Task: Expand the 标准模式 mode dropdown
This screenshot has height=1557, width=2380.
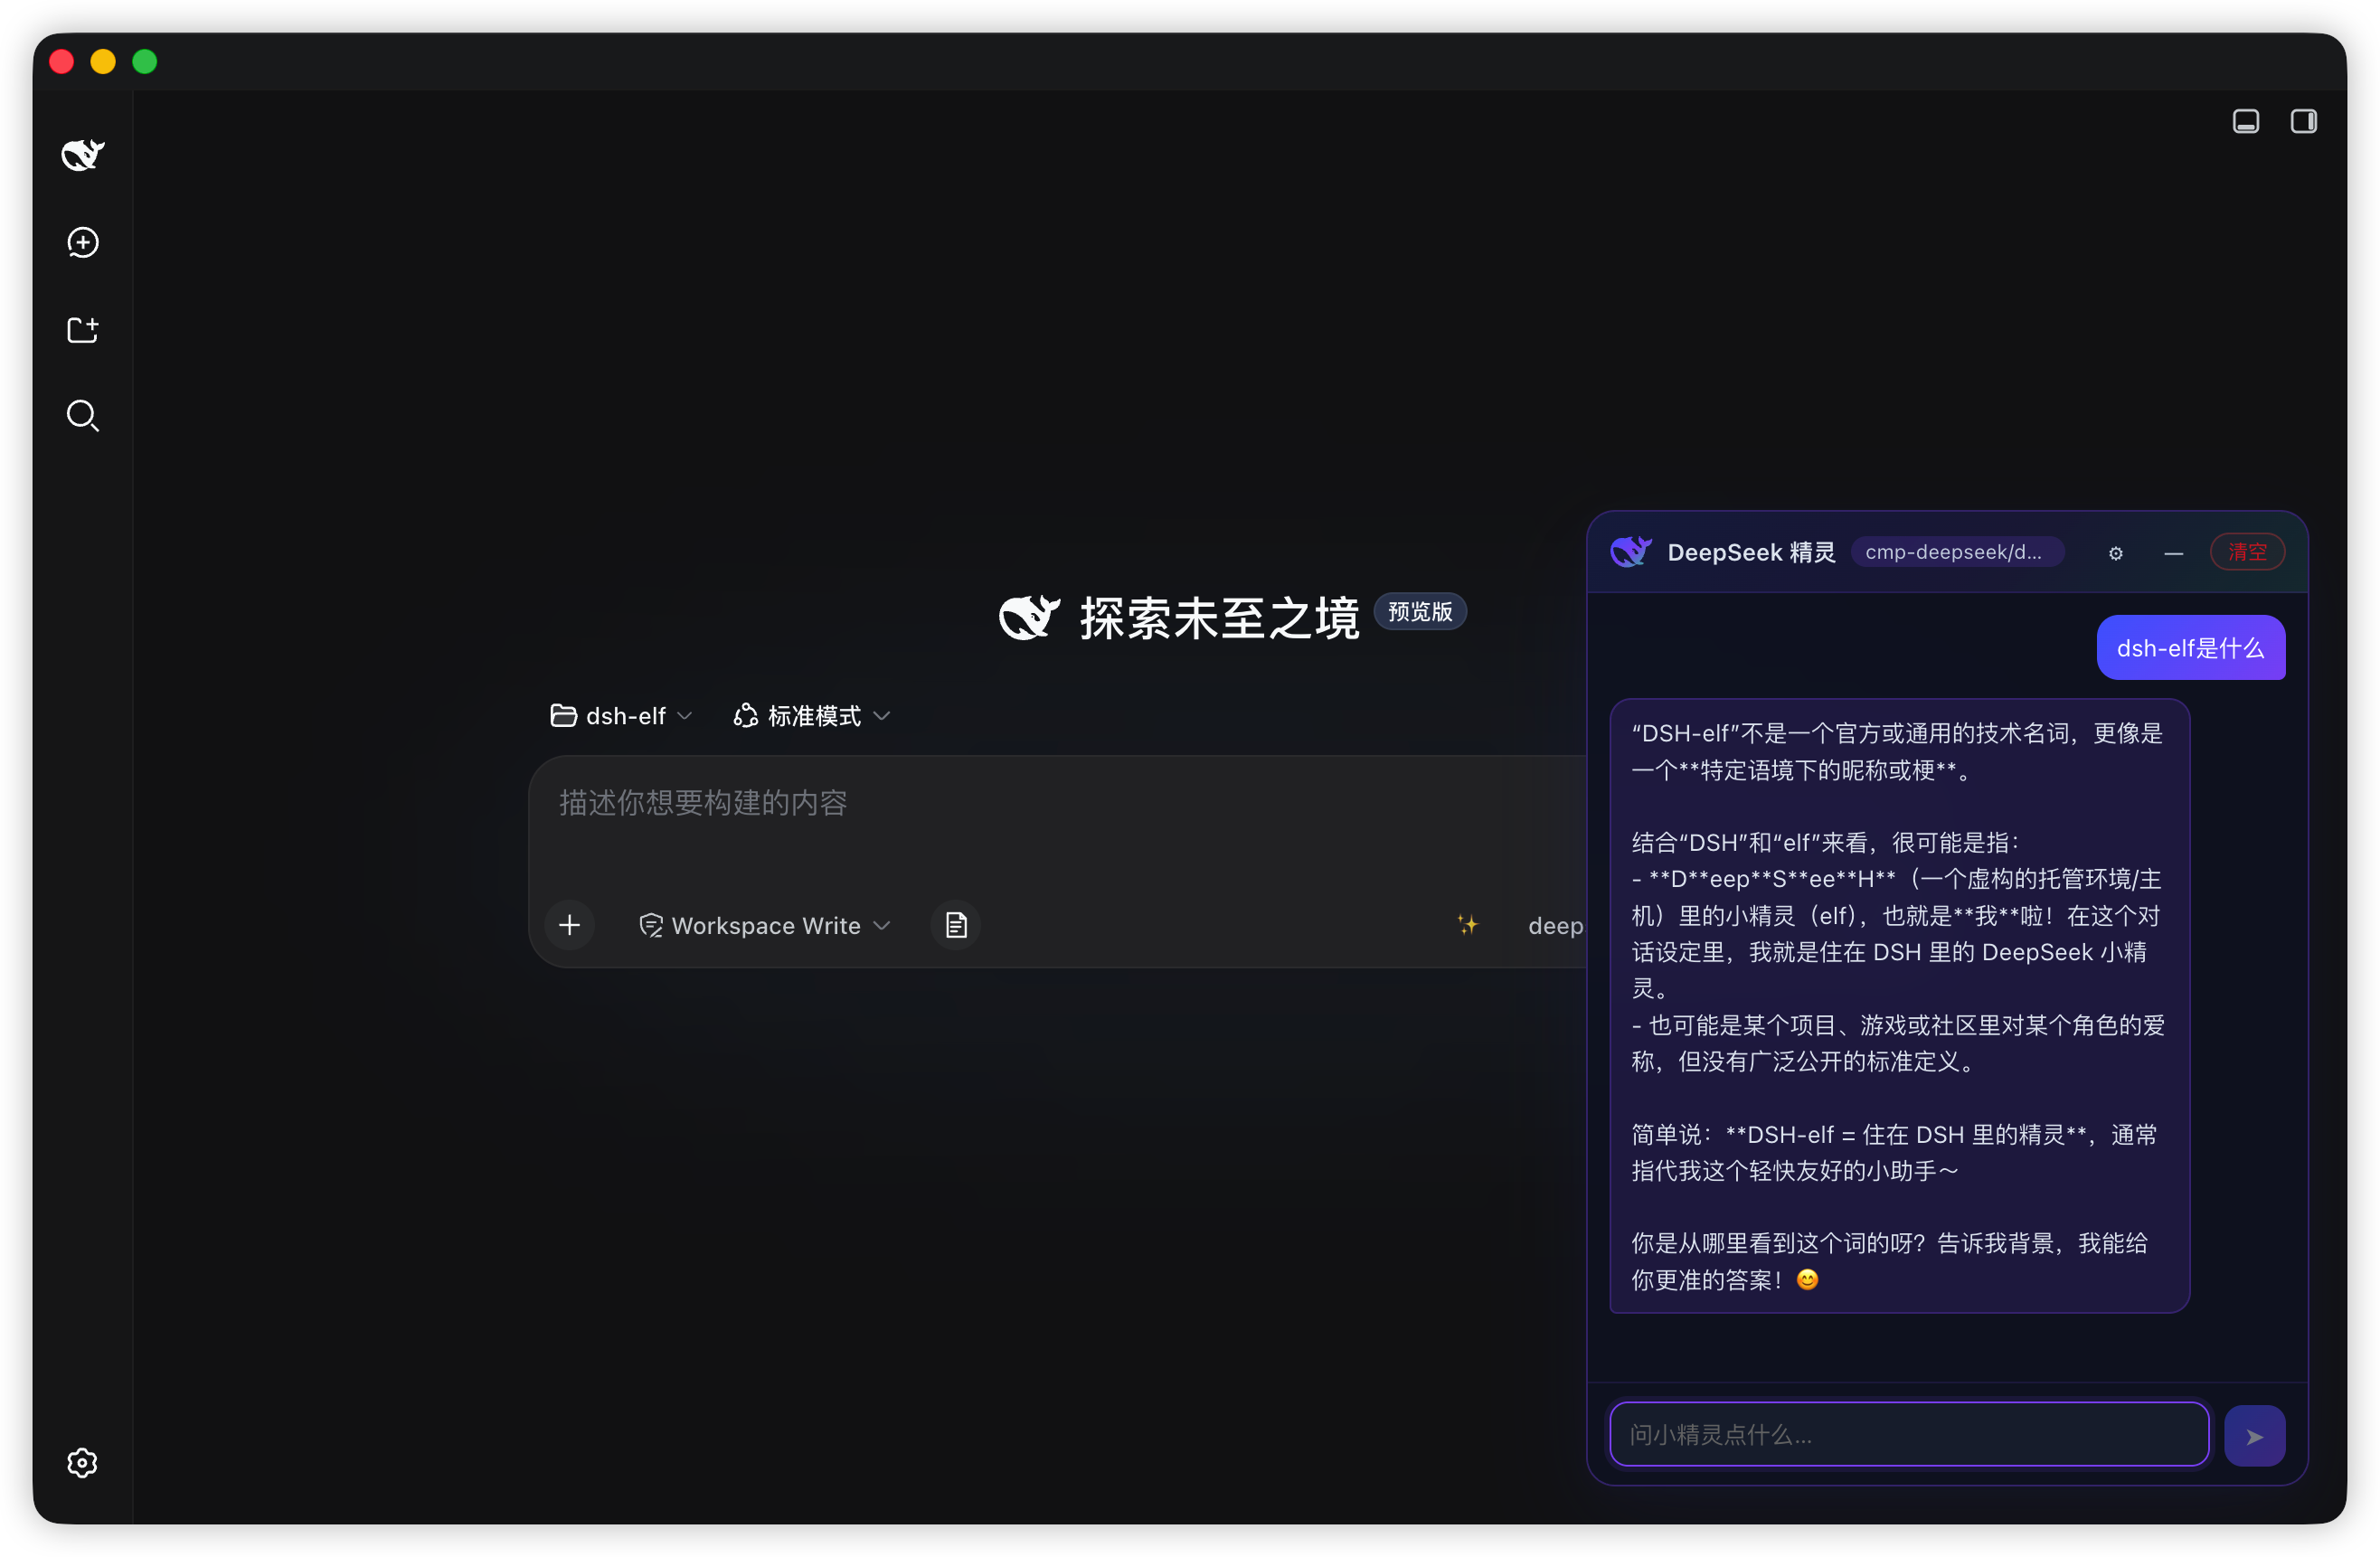Action: click(811, 716)
